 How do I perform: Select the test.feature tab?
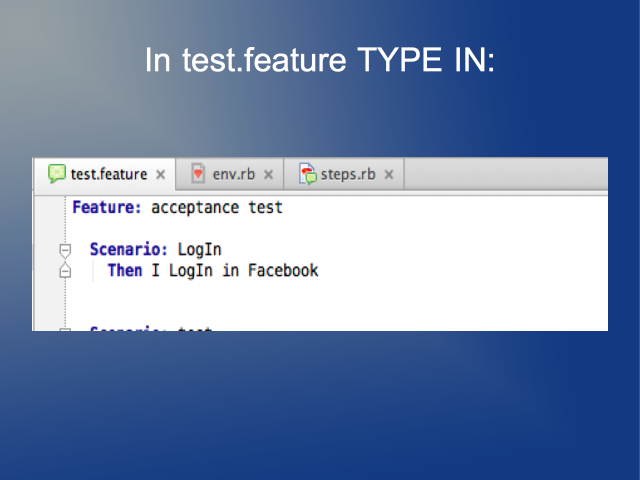tap(105, 174)
